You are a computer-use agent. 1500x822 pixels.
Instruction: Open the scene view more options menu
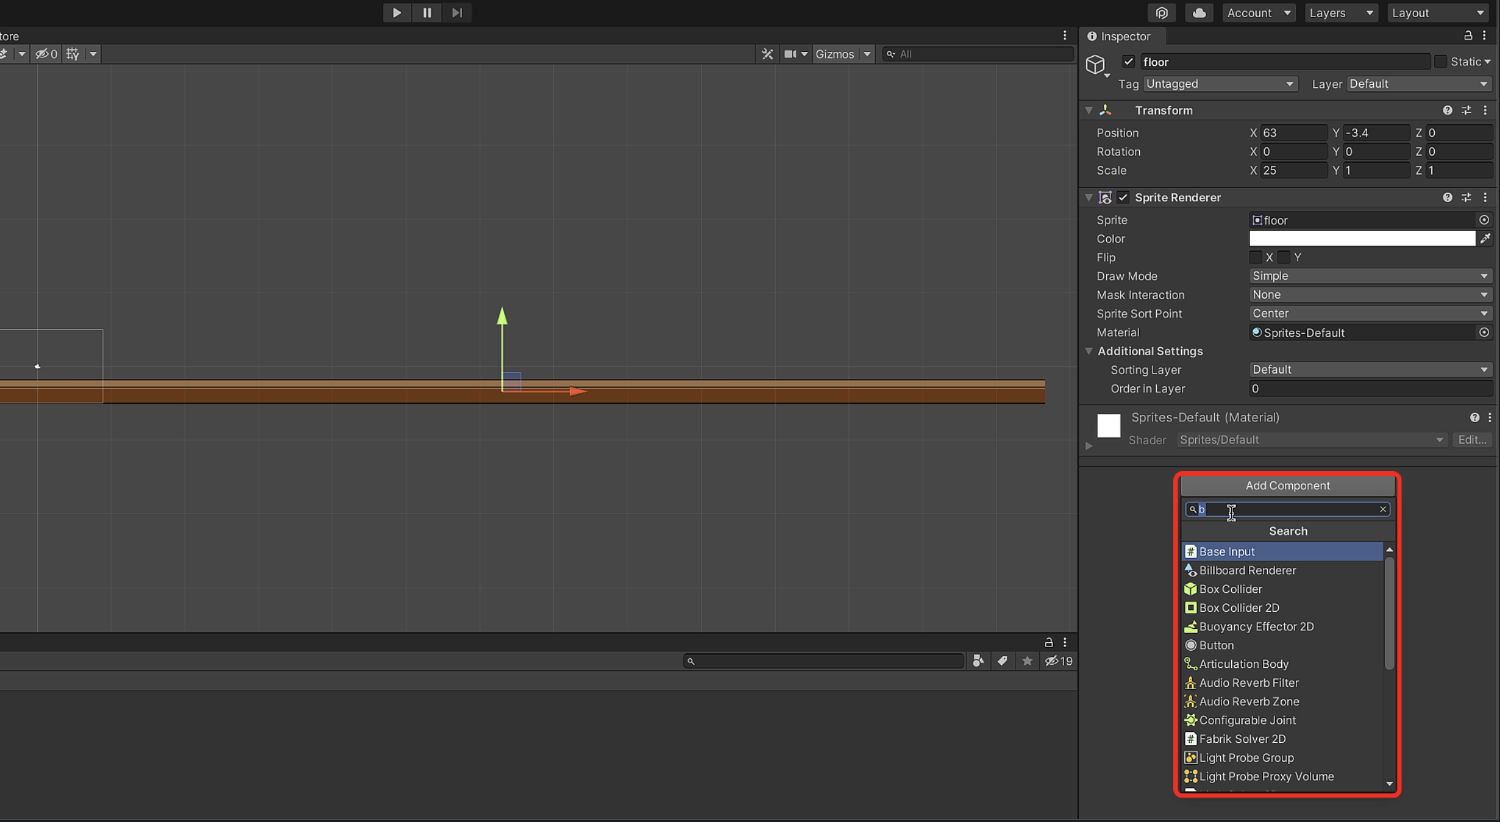coord(1065,36)
